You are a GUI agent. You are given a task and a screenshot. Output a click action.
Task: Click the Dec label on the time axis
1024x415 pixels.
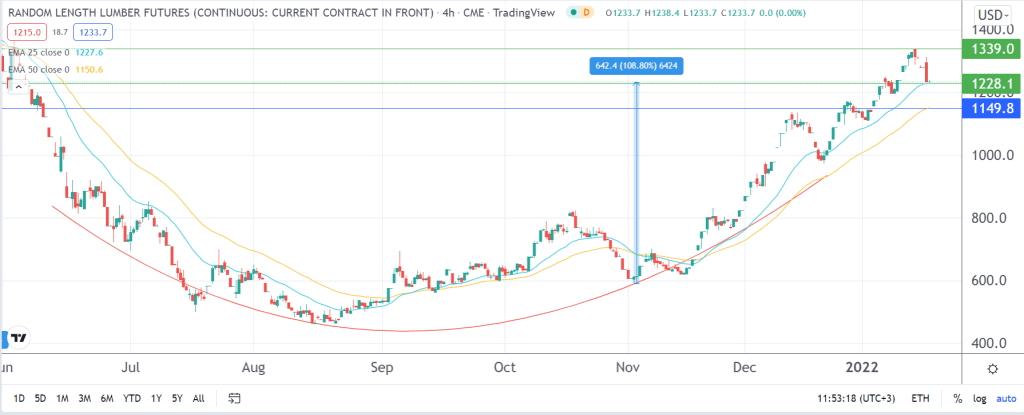pyautogui.click(x=744, y=369)
